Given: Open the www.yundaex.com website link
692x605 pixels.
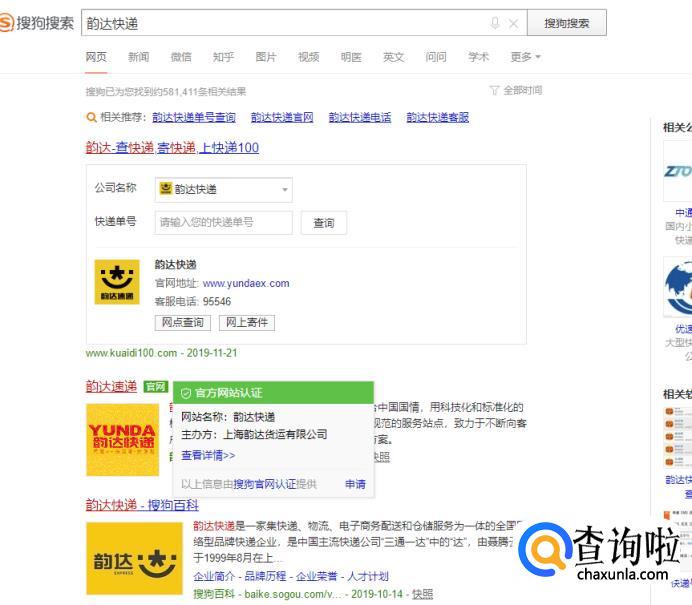Looking at the screenshot, I should [x=246, y=283].
